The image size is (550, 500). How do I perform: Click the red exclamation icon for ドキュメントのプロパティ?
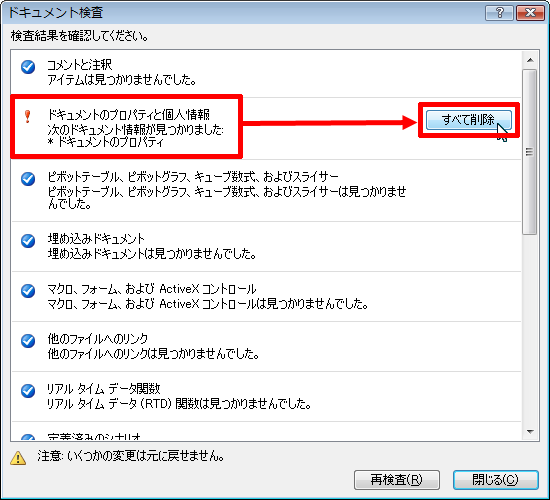coord(28,117)
